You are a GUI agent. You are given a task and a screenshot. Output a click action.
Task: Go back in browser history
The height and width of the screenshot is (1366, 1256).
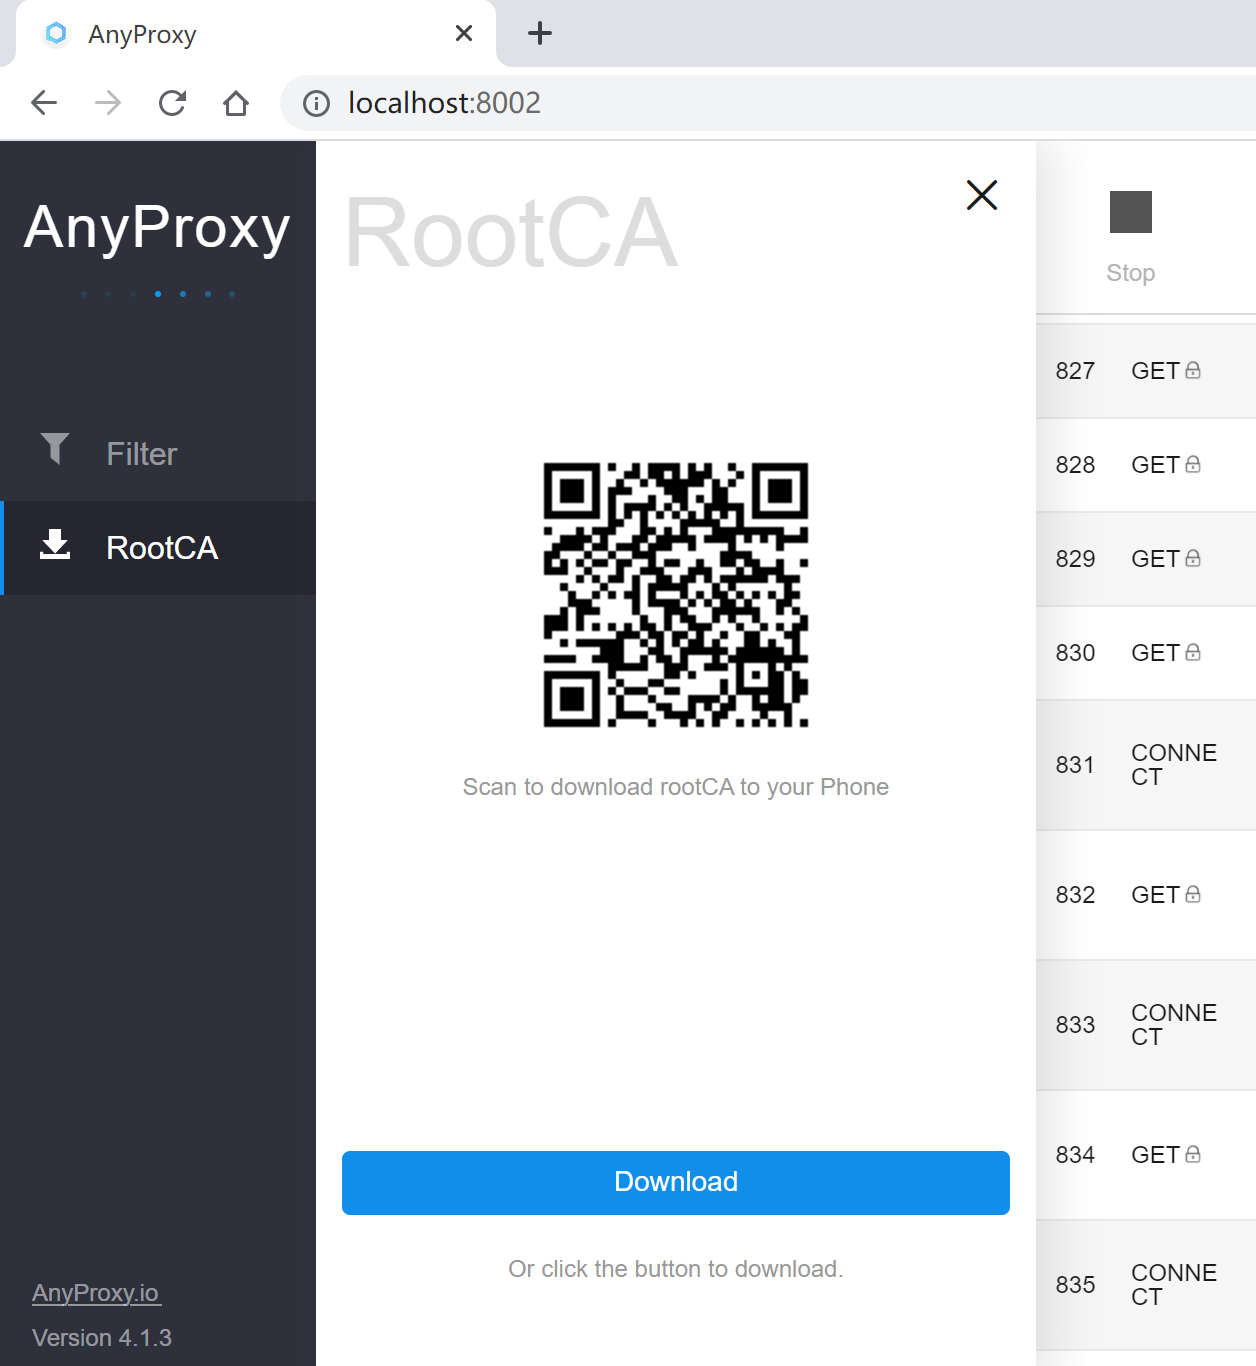[x=44, y=103]
